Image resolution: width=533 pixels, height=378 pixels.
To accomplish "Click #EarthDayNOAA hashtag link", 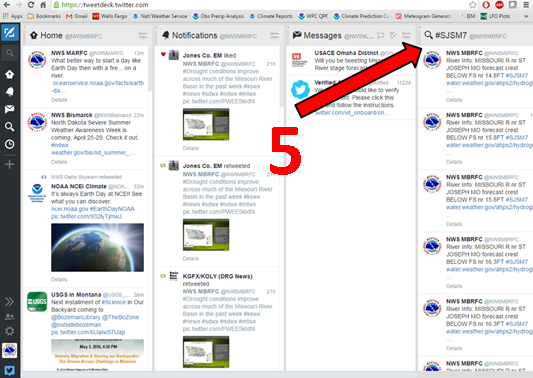I will pos(112,209).
